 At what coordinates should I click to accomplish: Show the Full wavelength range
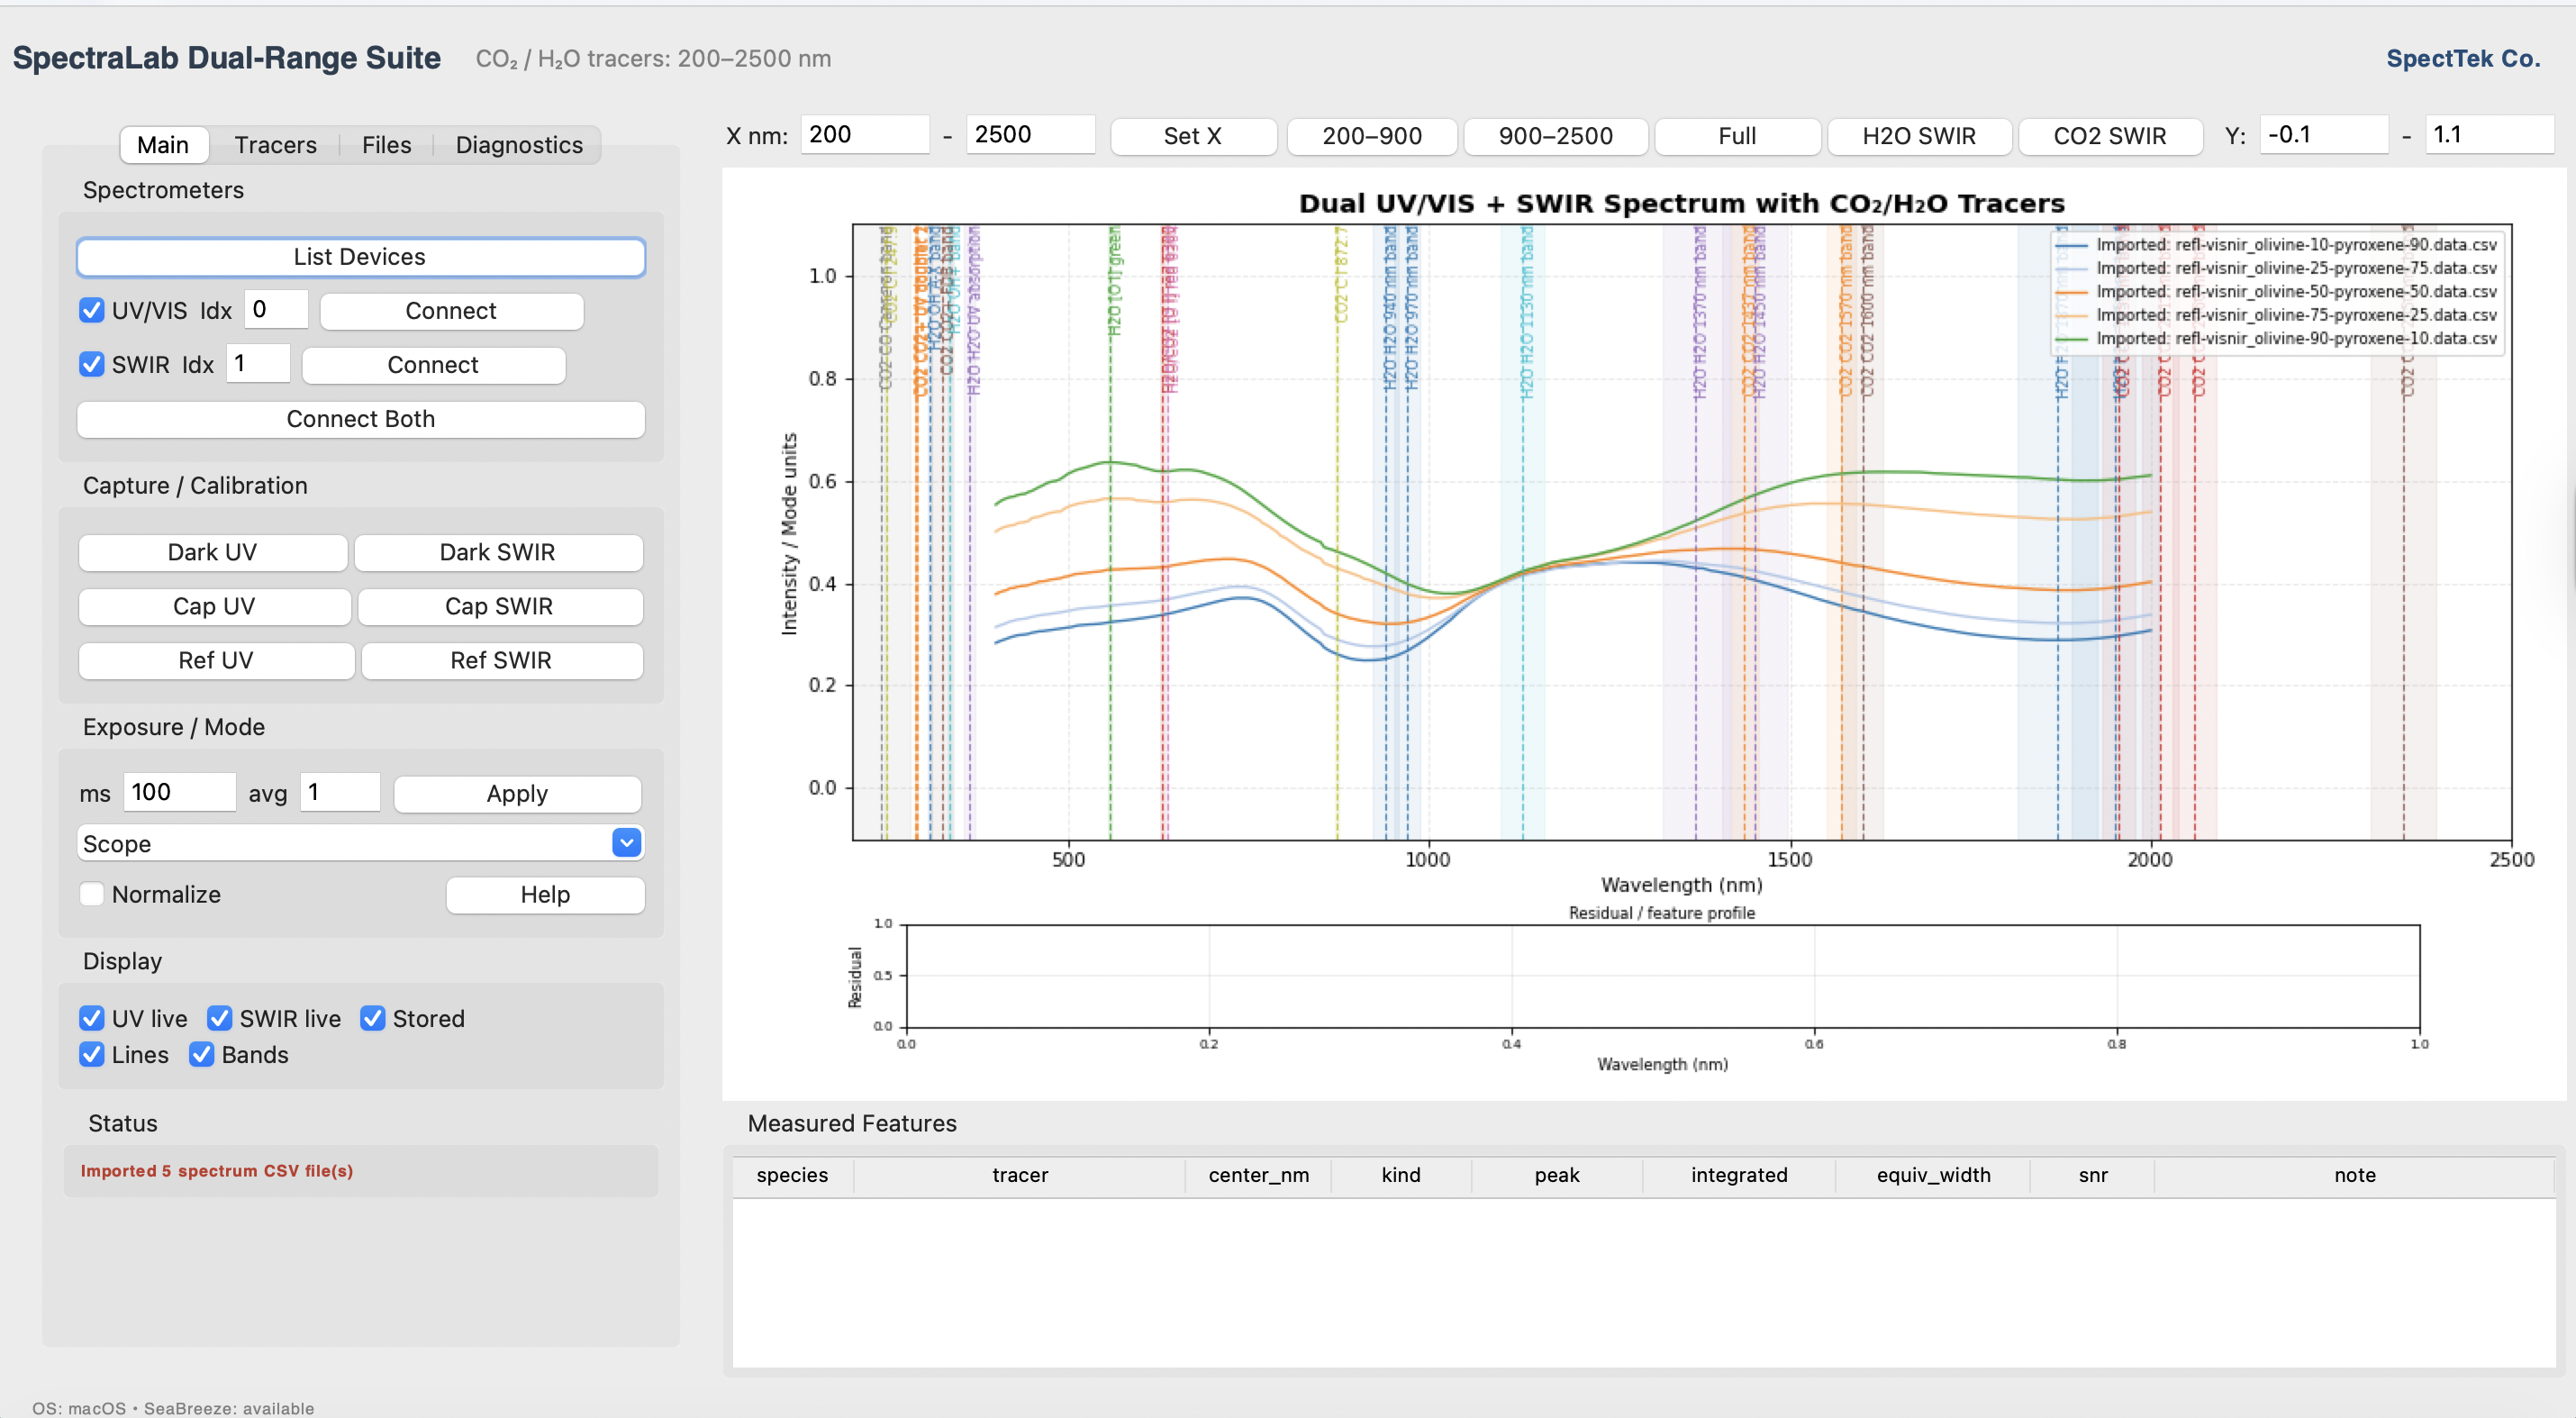click(1737, 136)
